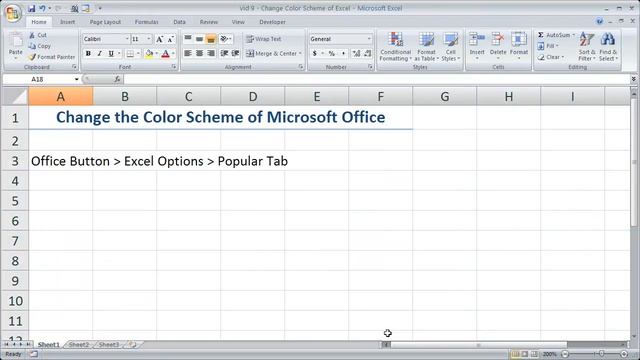Decrease decimal places
The height and width of the screenshot is (360, 640).
point(367,53)
